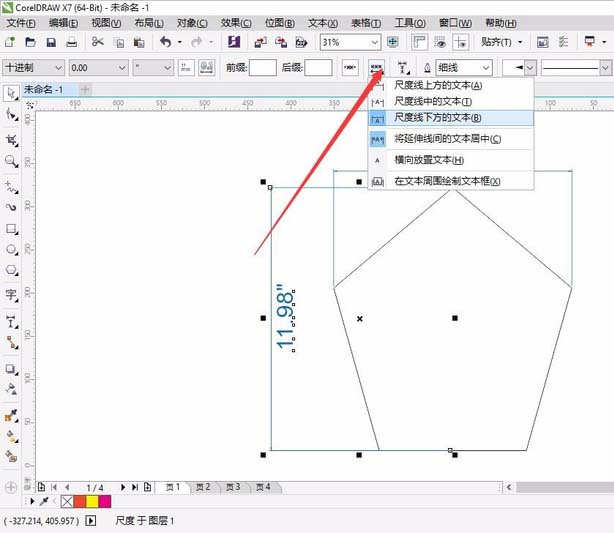
Task: Select the Polygon tool
Action: (11, 270)
